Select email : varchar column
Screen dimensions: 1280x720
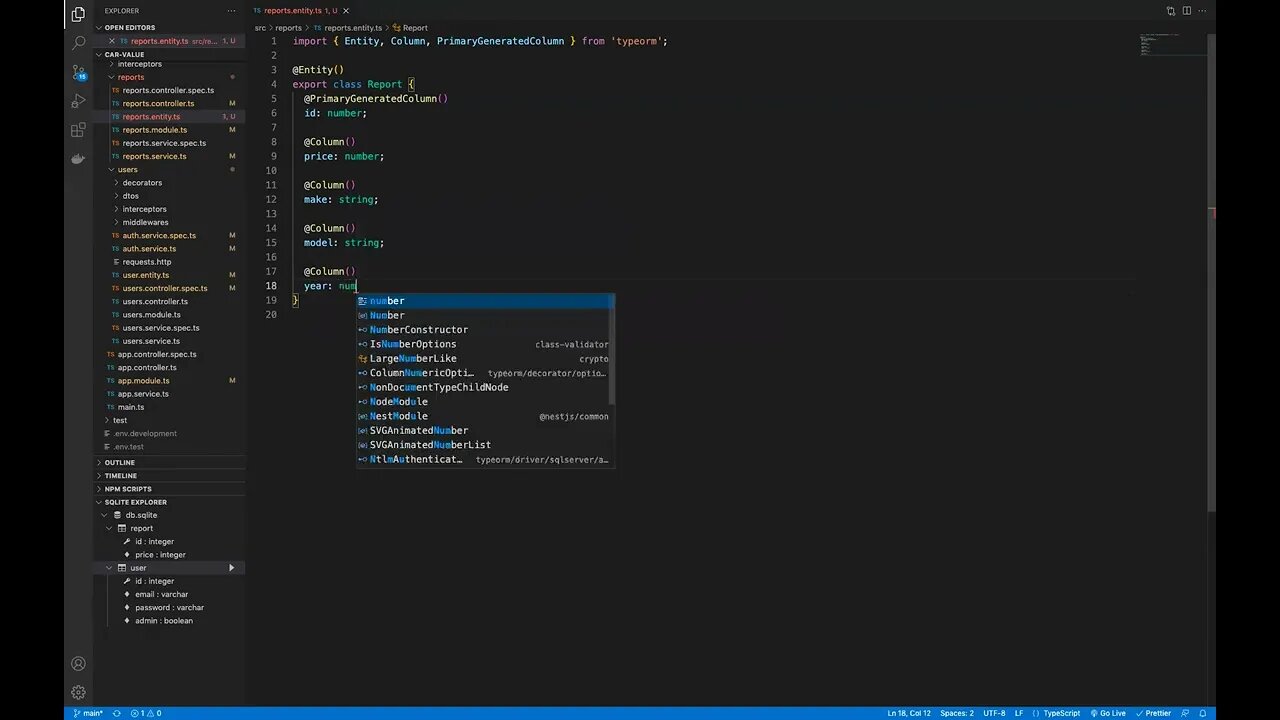coord(161,594)
